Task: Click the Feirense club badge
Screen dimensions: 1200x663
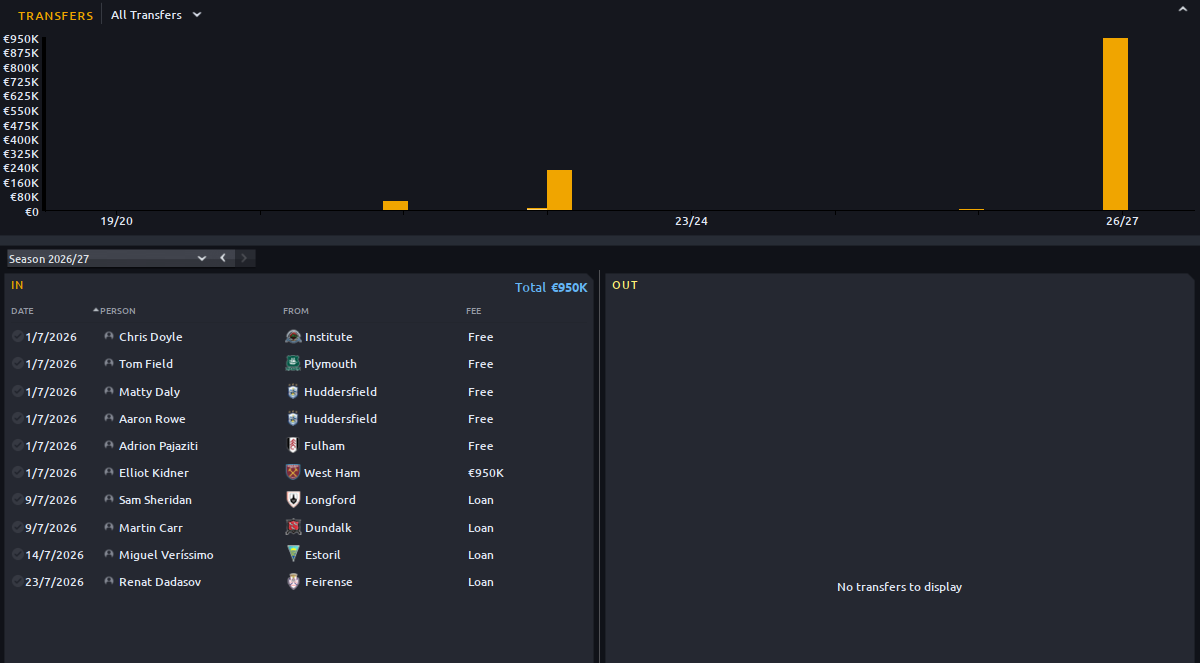Action: point(293,582)
